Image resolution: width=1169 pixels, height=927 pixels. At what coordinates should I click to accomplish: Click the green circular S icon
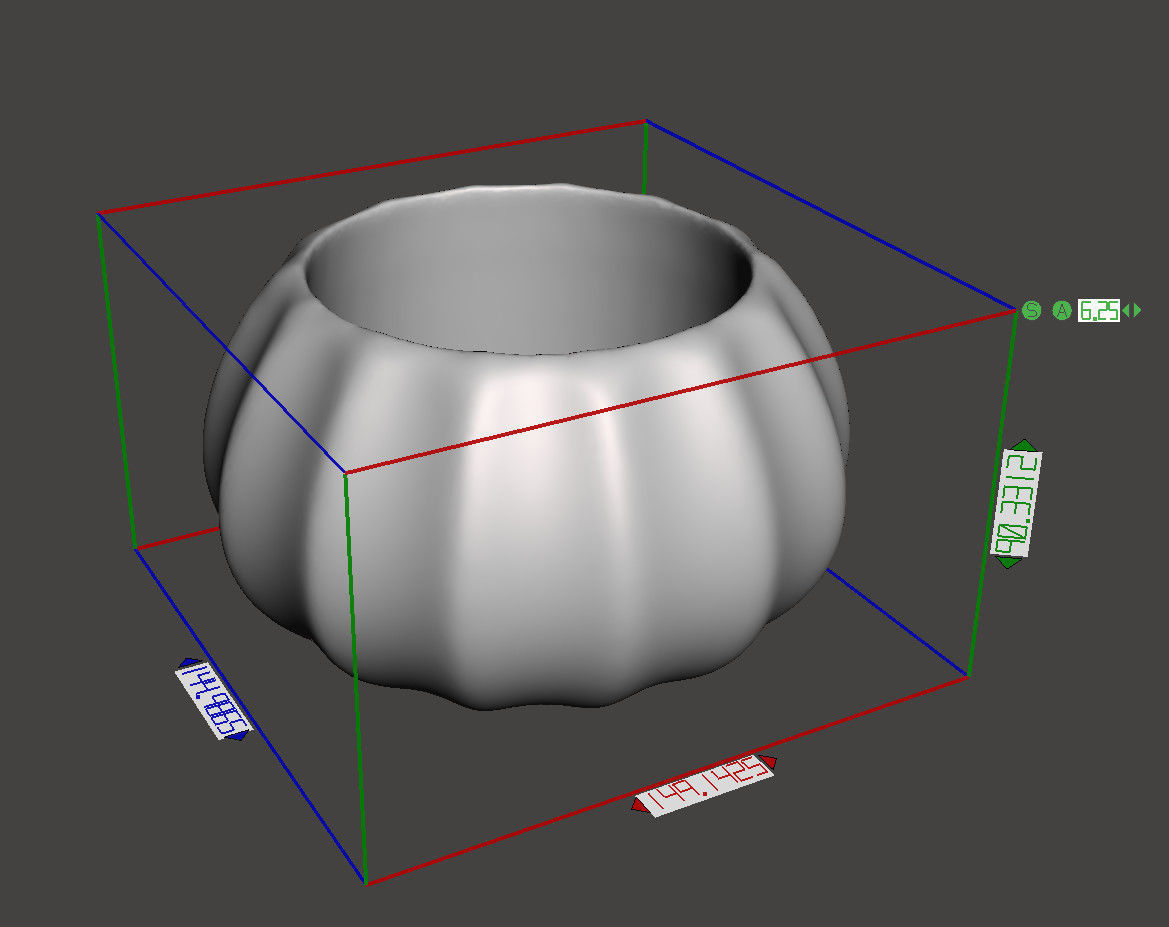click(1031, 310)
